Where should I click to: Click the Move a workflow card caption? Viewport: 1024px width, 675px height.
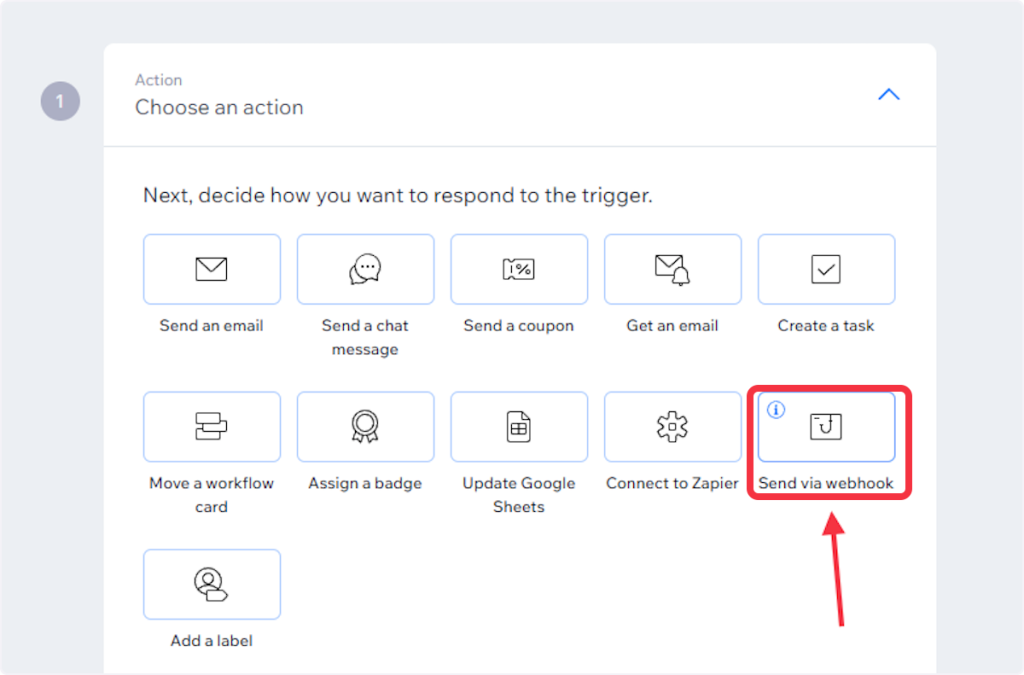point(211,494)
